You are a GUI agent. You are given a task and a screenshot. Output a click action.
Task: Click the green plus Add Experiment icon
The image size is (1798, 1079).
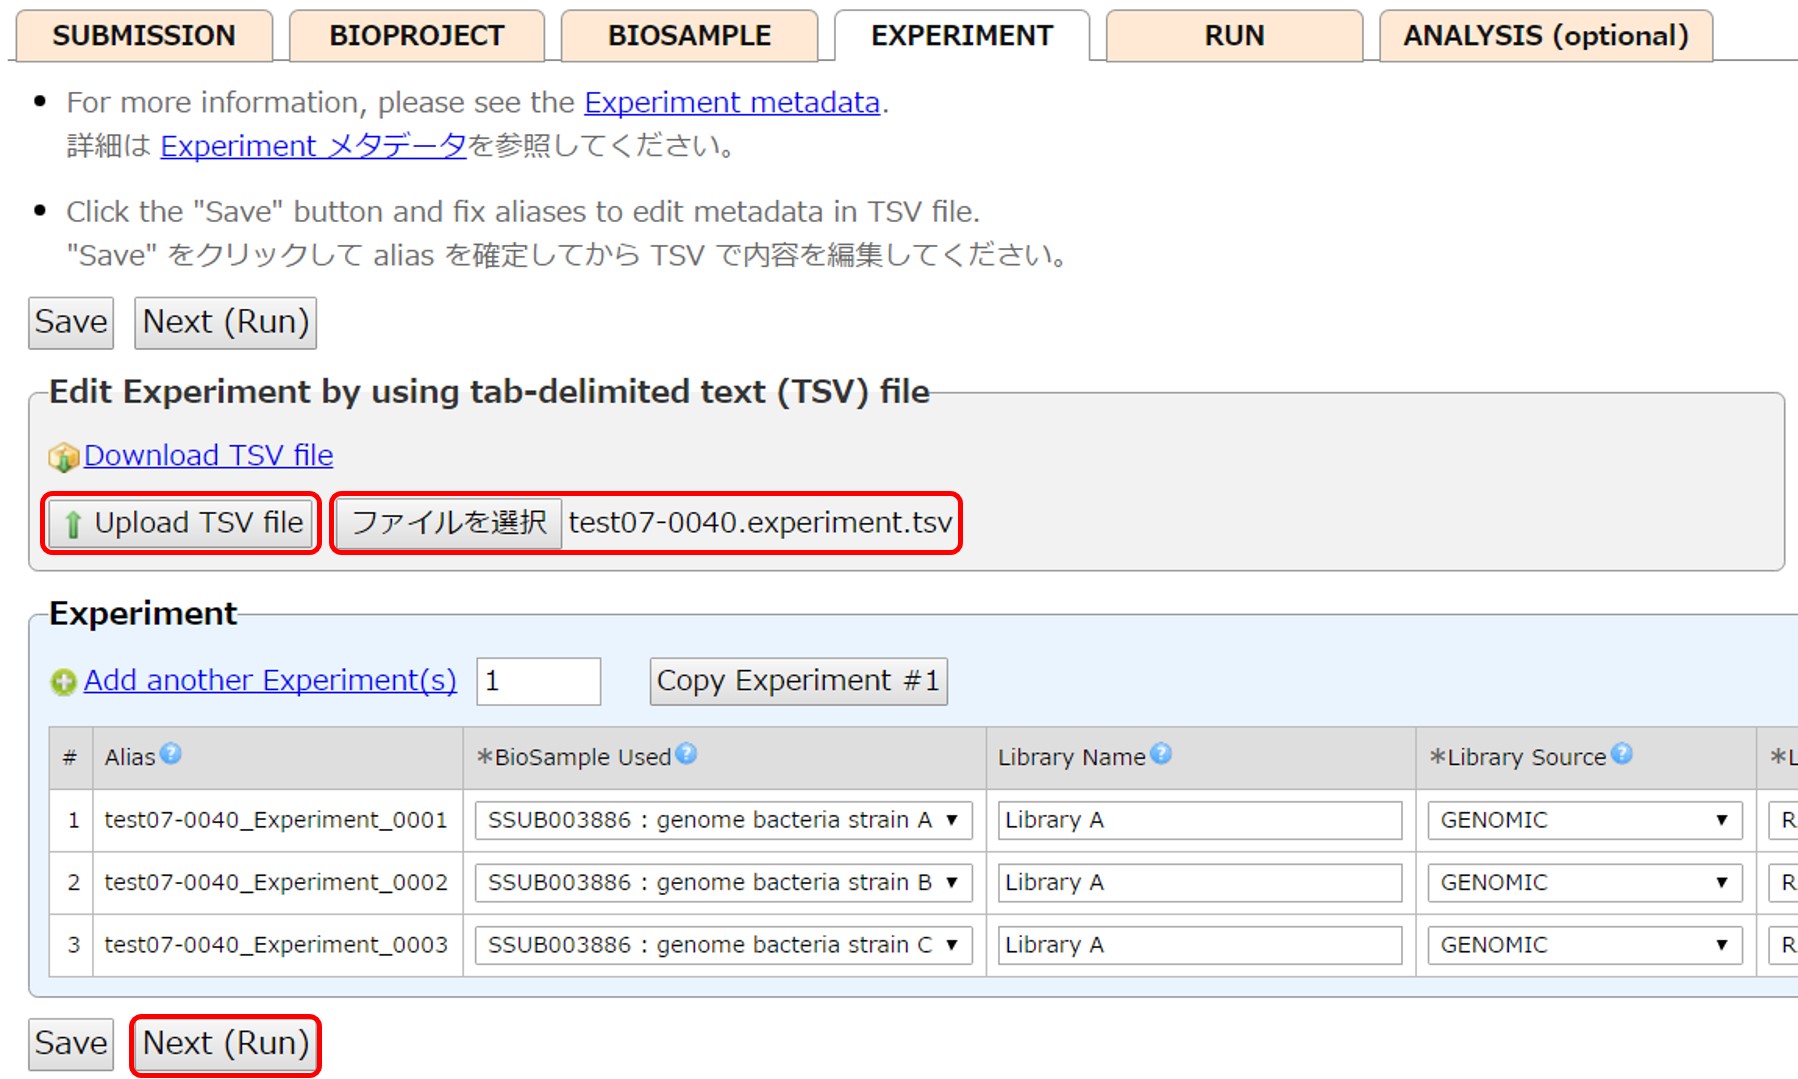63,682
